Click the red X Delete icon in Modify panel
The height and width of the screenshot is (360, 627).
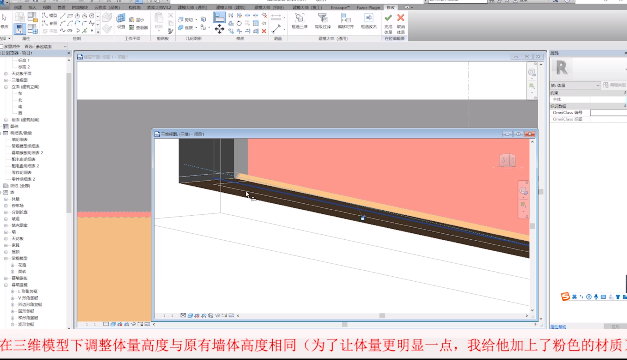[x=264, y=31]
